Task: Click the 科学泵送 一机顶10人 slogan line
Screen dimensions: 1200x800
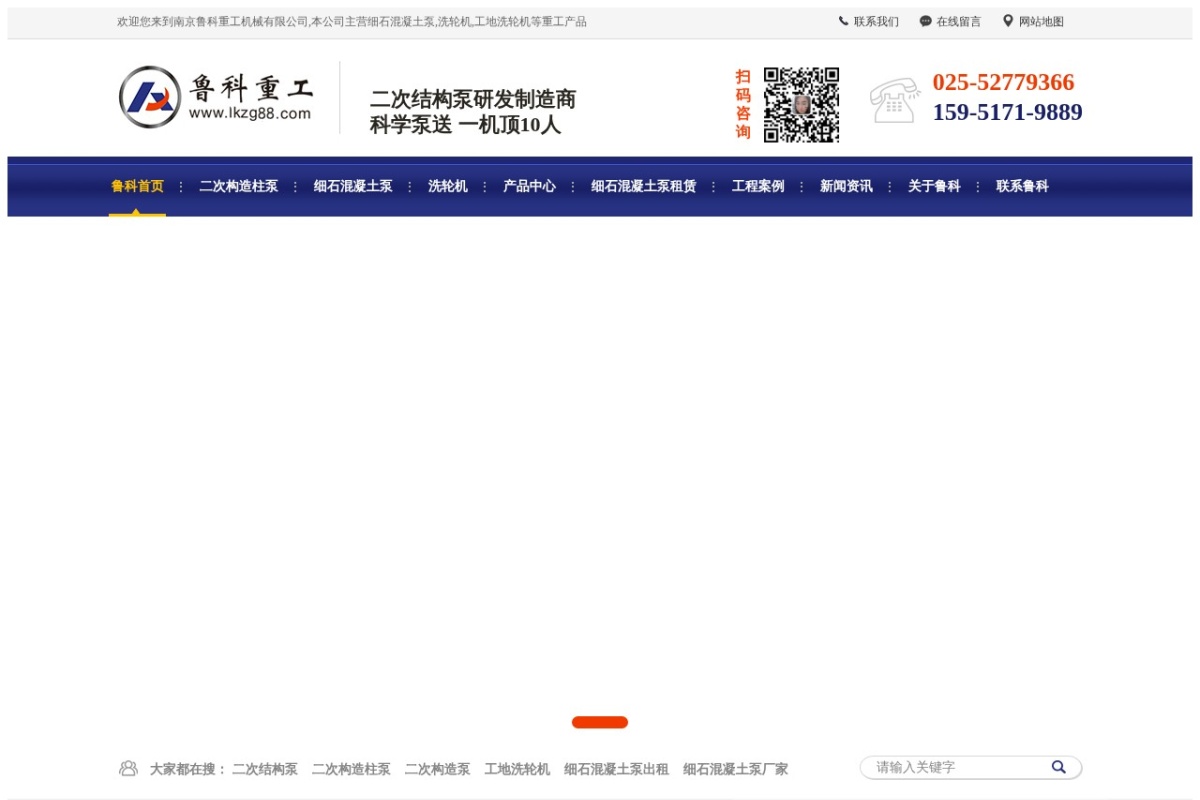Action: 465,125
